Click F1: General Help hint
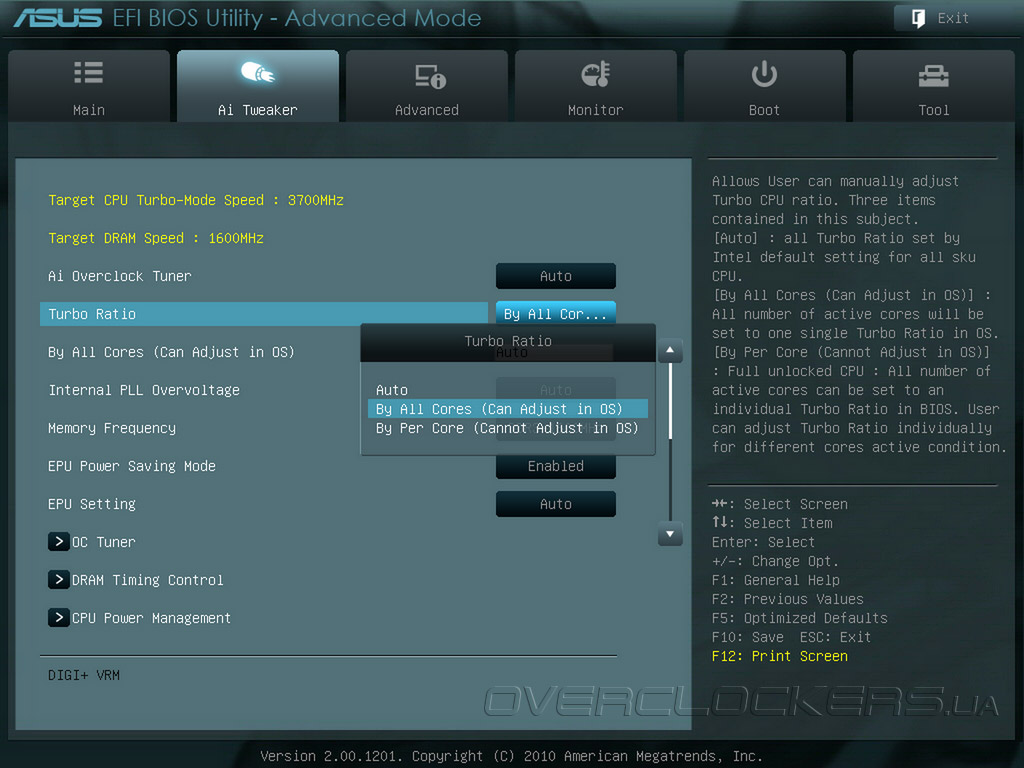This screenshot has height=768, width=1024. click(x=776, y=581)
